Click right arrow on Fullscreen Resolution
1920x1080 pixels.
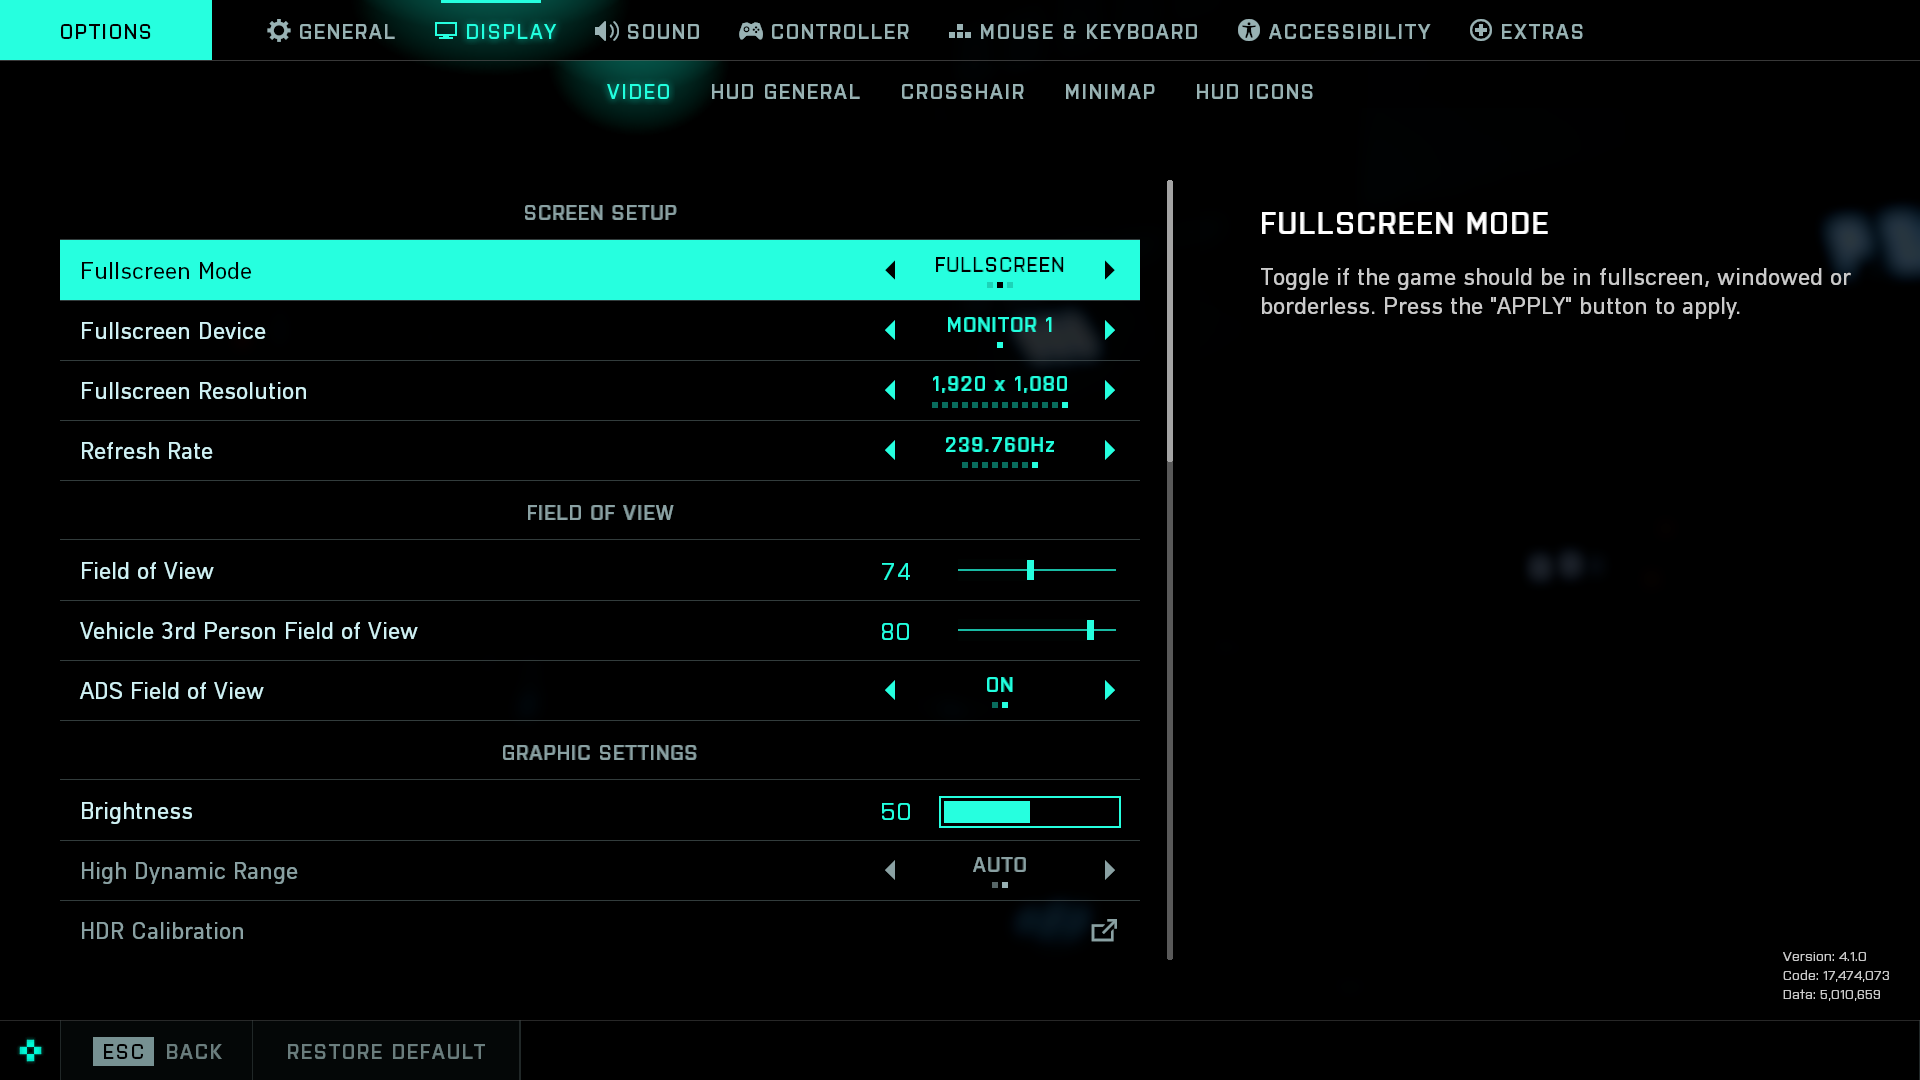click(x=1108, y=390)
